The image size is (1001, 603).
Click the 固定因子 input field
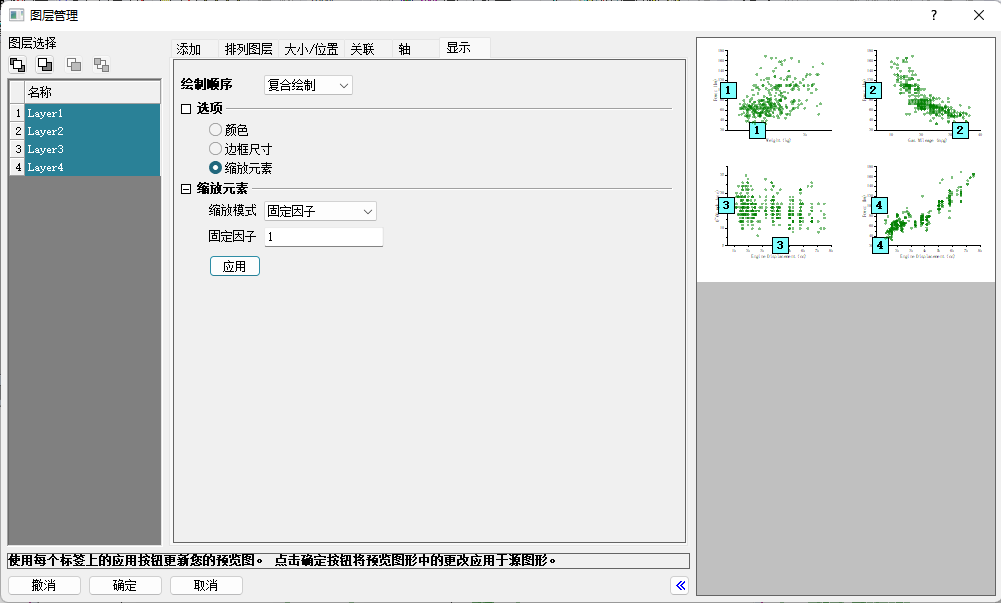tap(323, 237)
